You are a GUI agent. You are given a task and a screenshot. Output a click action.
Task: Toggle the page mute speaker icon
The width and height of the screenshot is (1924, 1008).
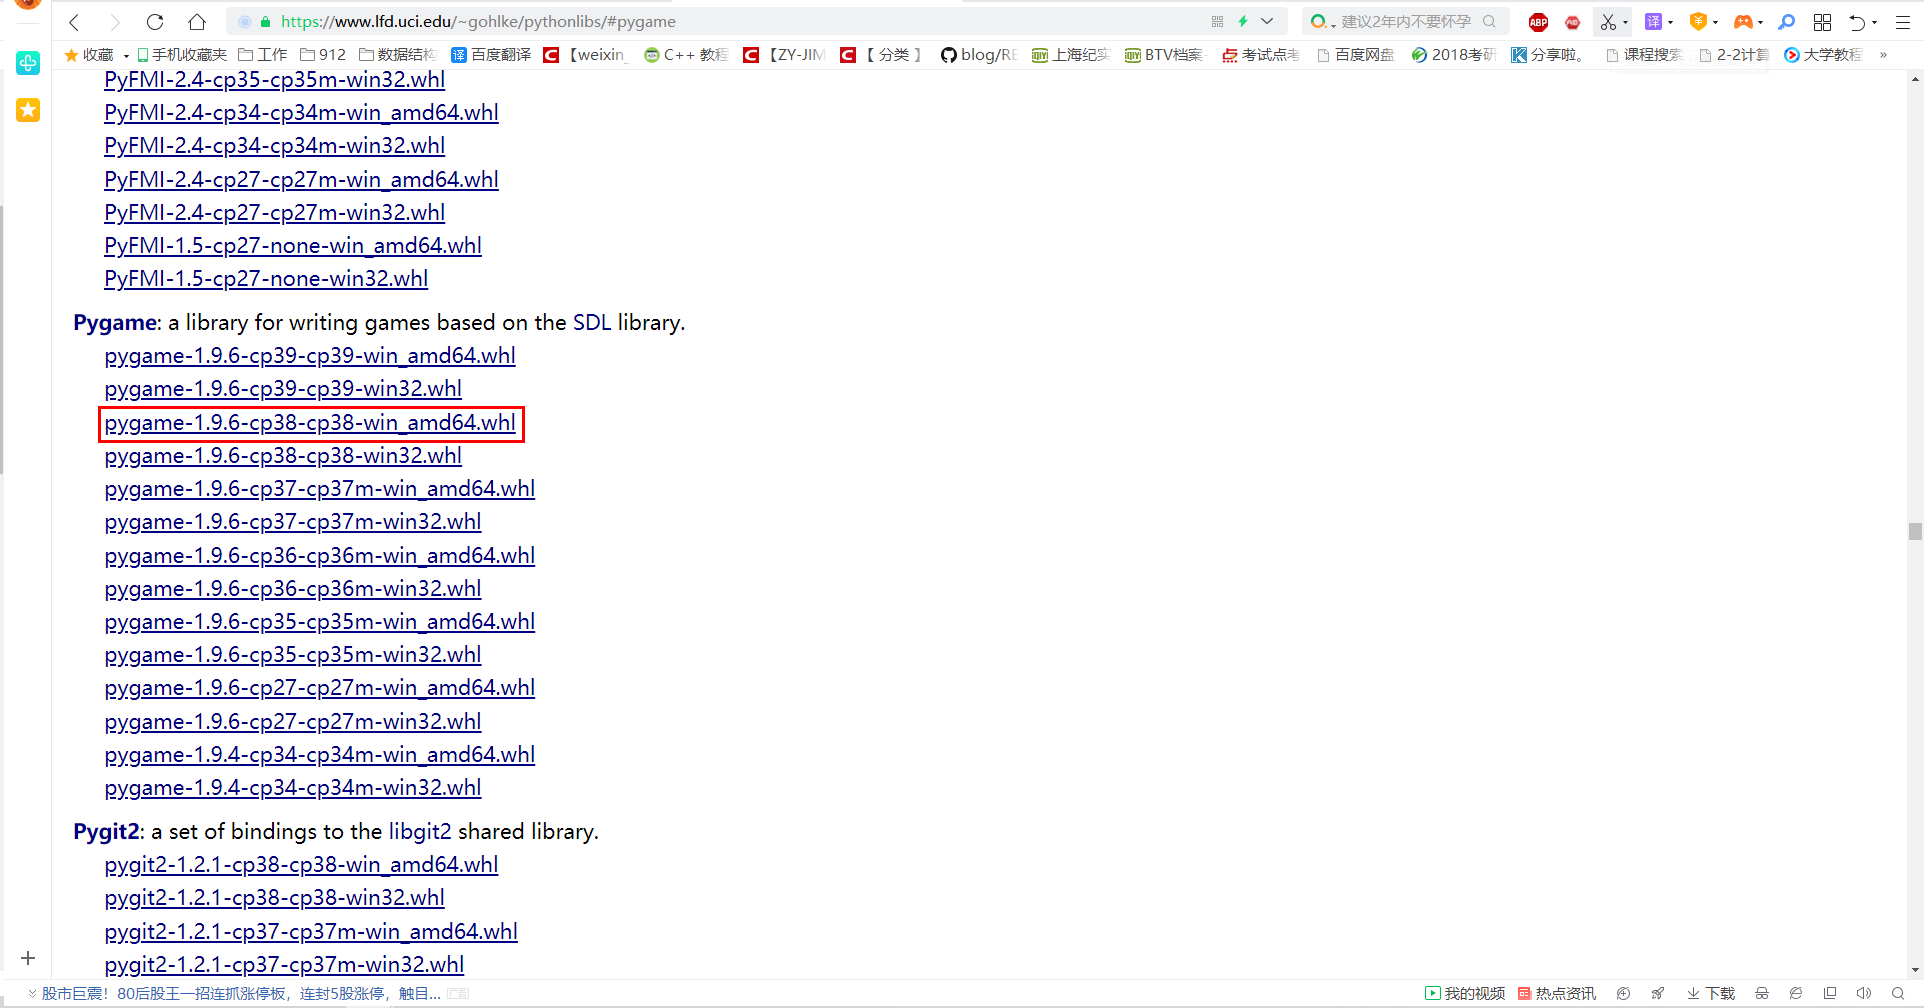coord(1864,994)
